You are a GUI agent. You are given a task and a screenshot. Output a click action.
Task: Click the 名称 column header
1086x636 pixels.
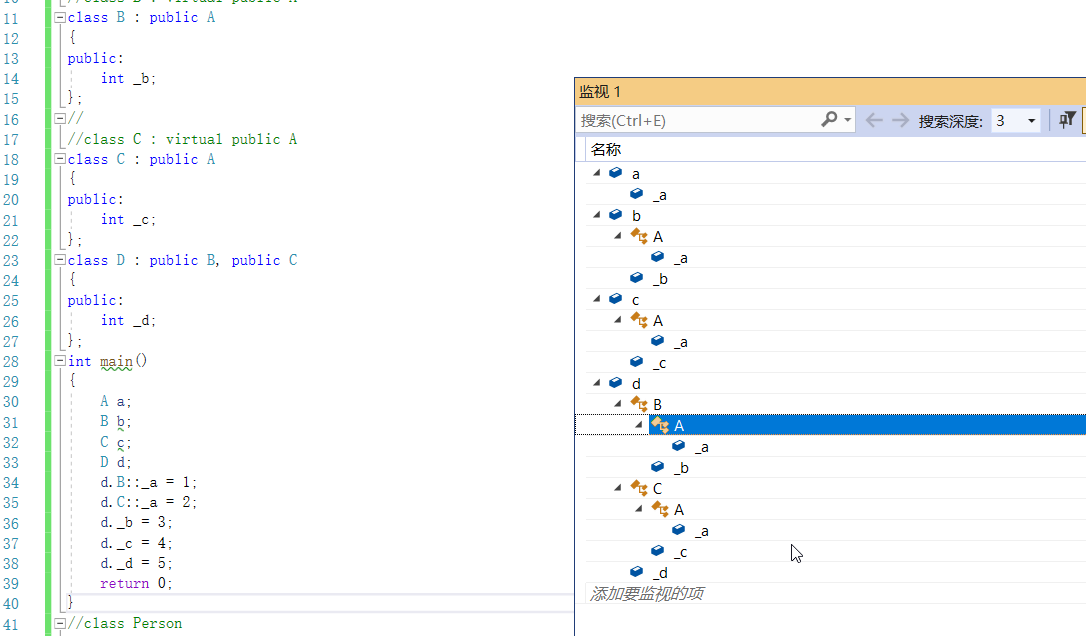coord(835,149)
